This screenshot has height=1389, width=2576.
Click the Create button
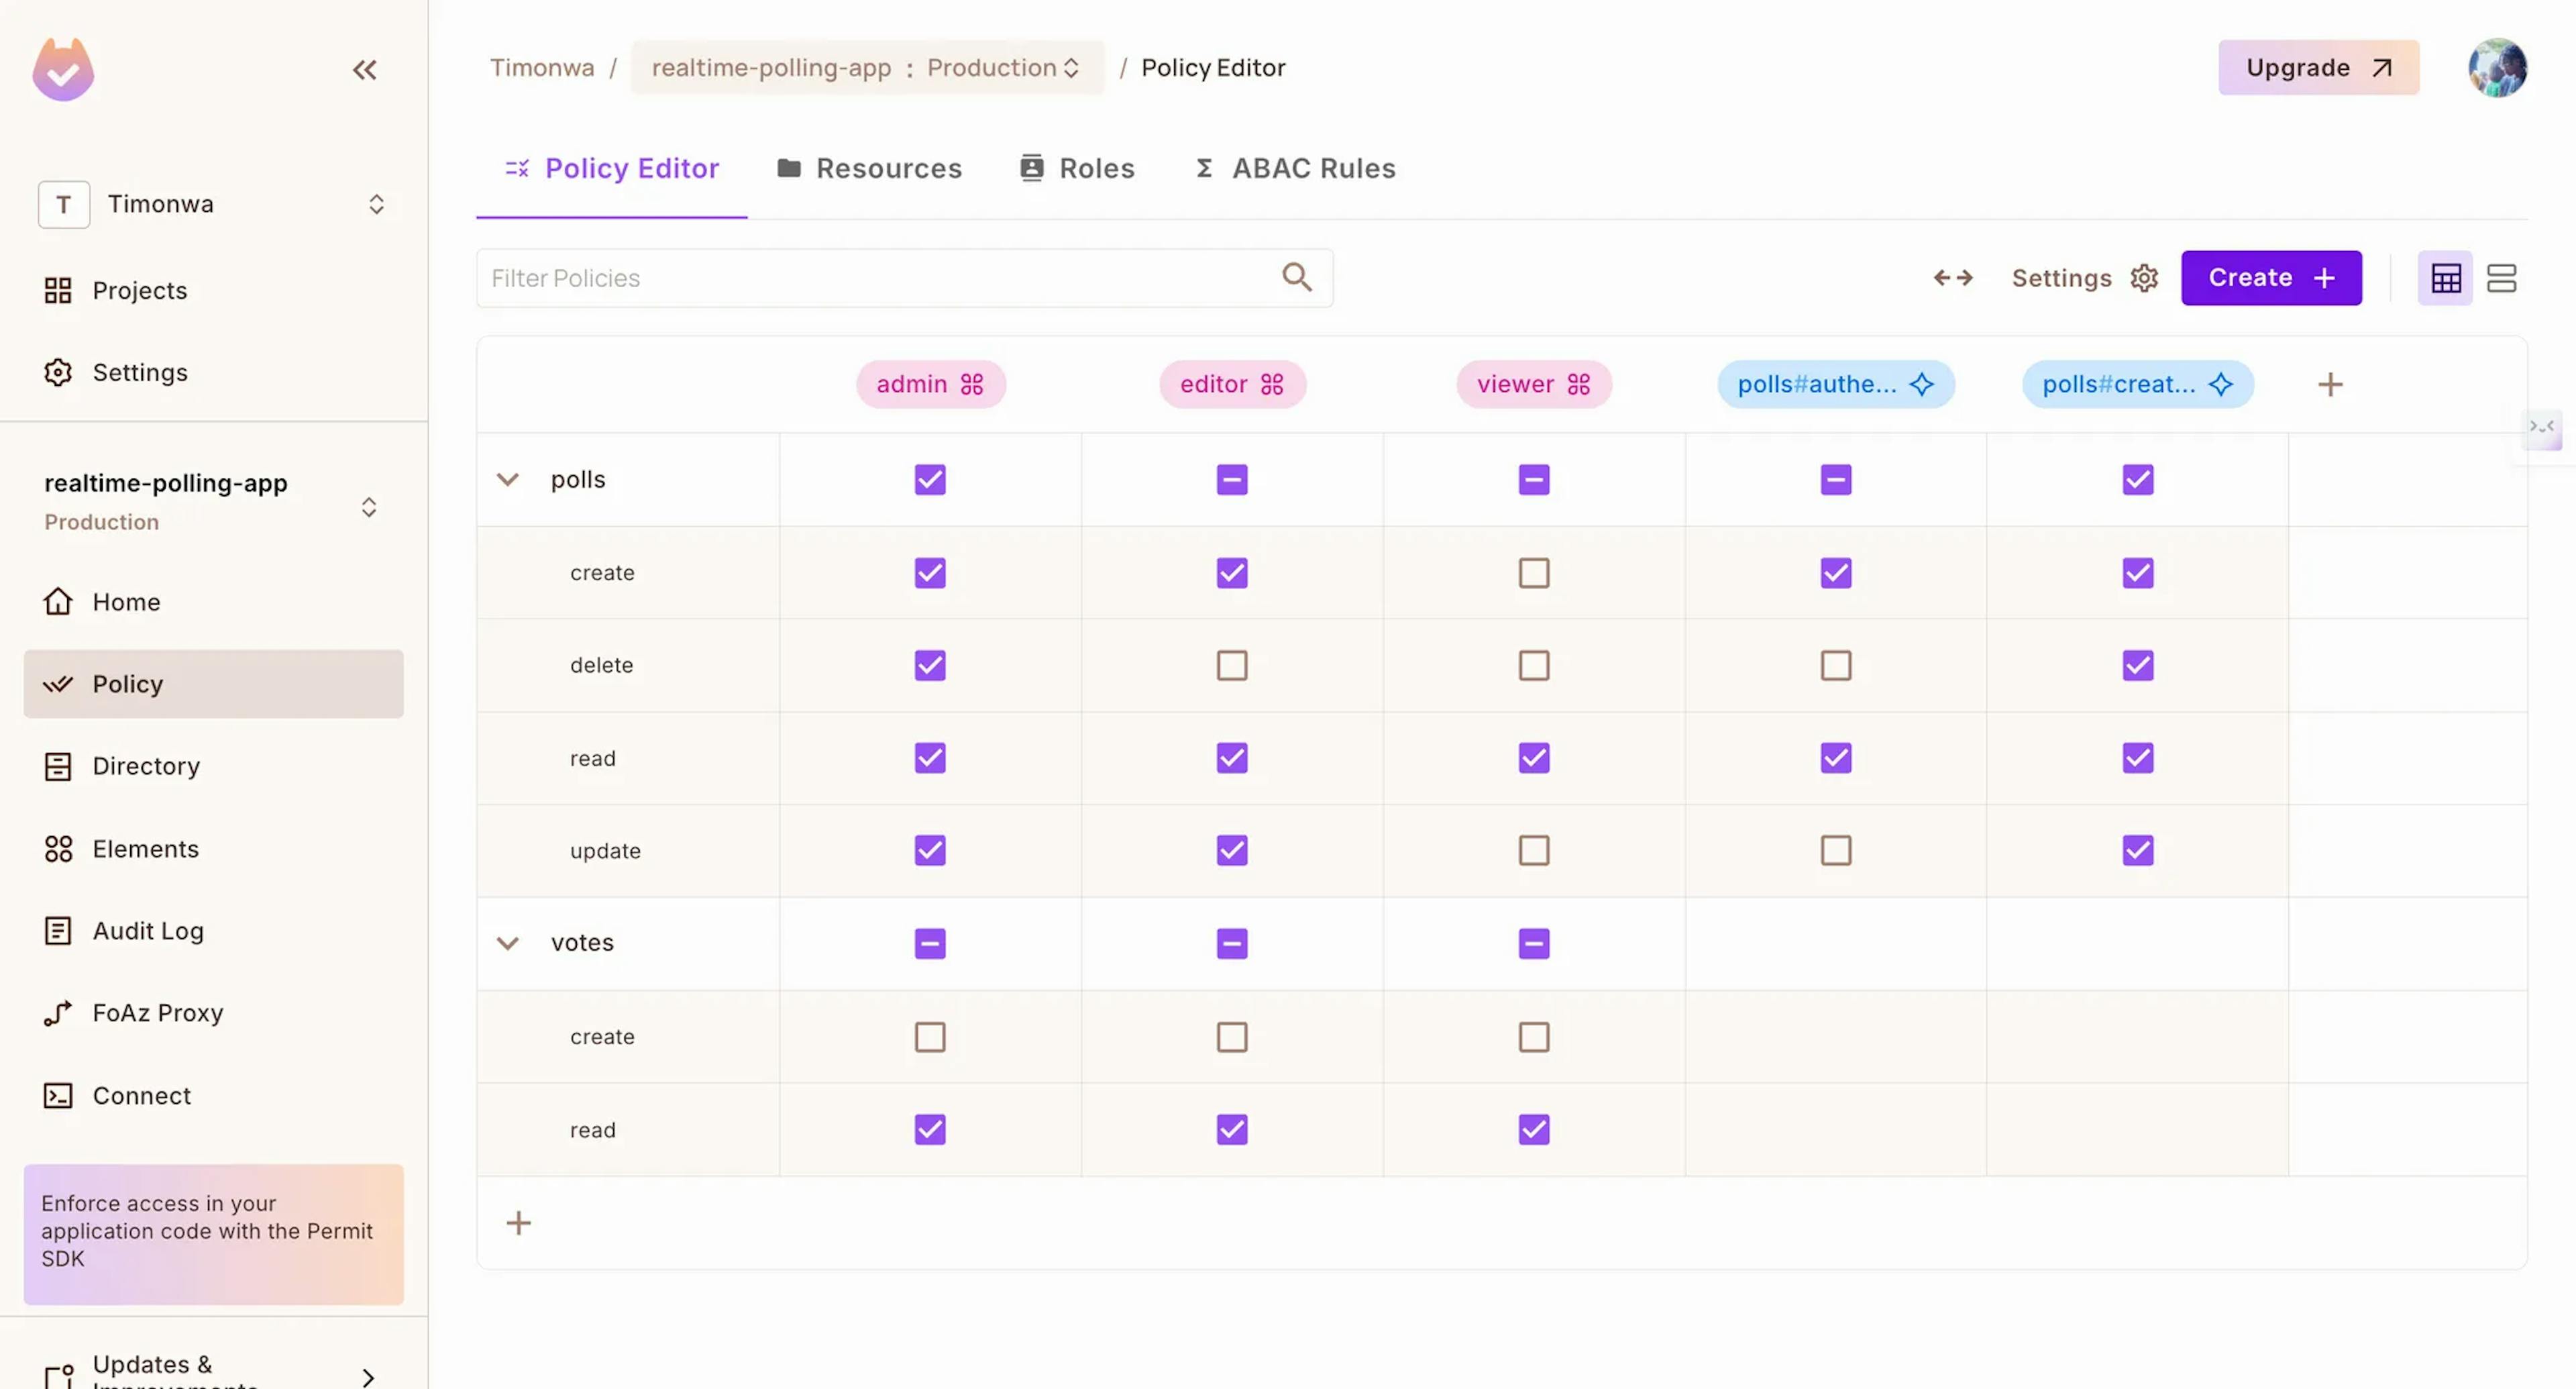(x=2270, y=278)
